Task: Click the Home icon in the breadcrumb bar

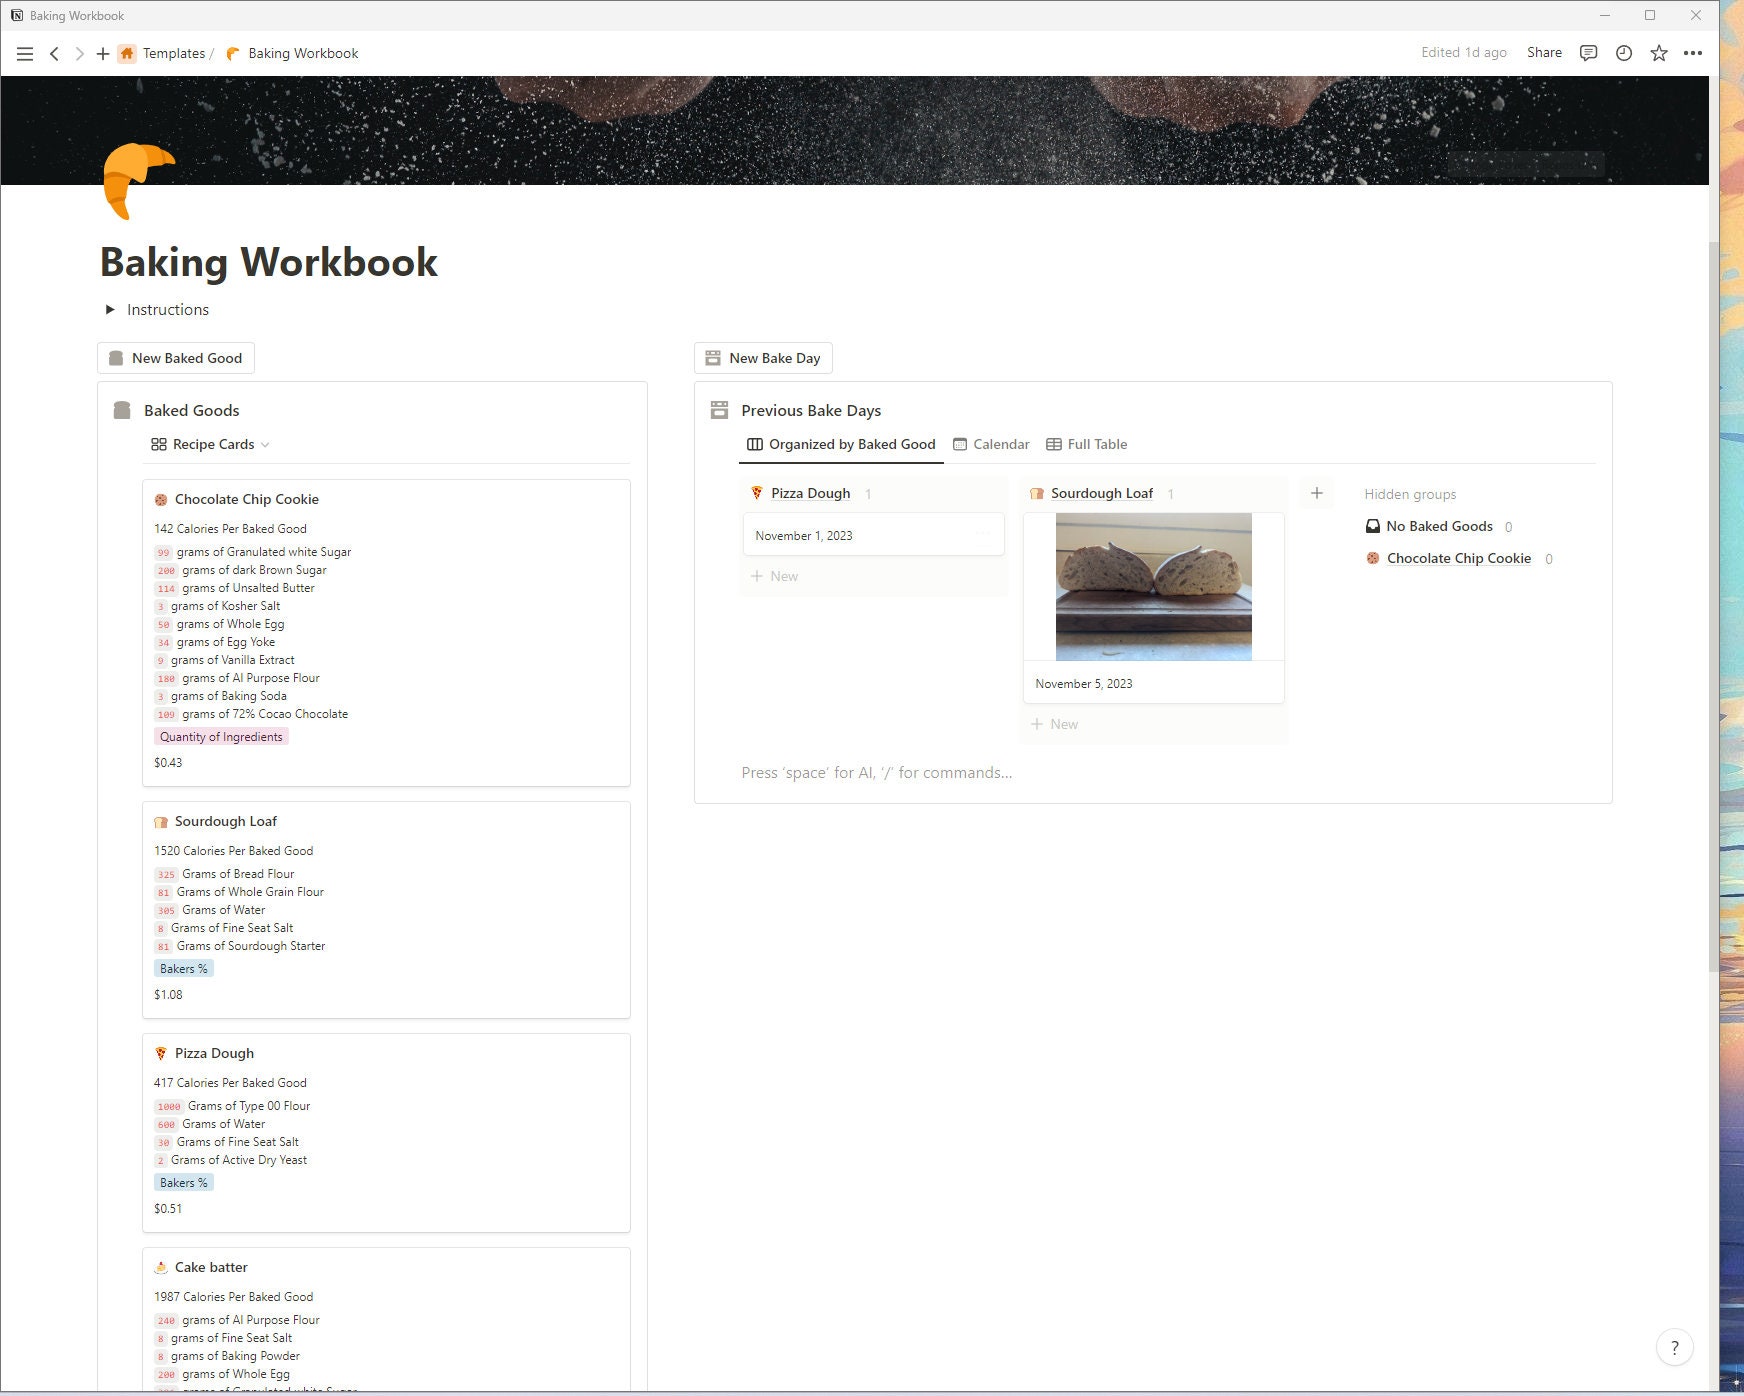Action: 128,54
